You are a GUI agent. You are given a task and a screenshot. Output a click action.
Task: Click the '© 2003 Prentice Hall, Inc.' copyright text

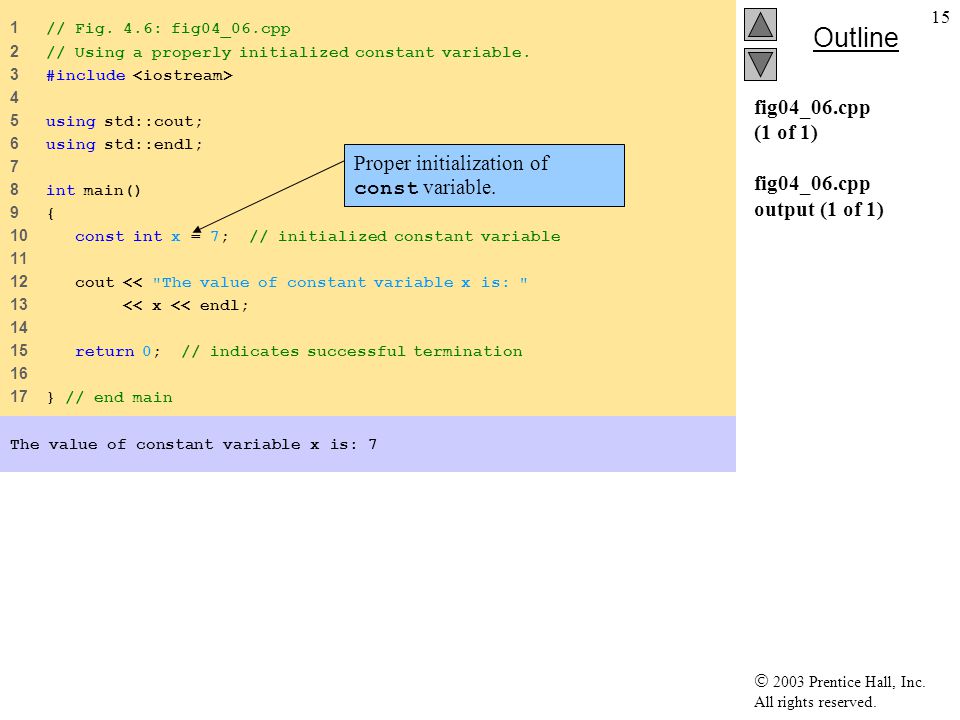click(x=839, y=681)
